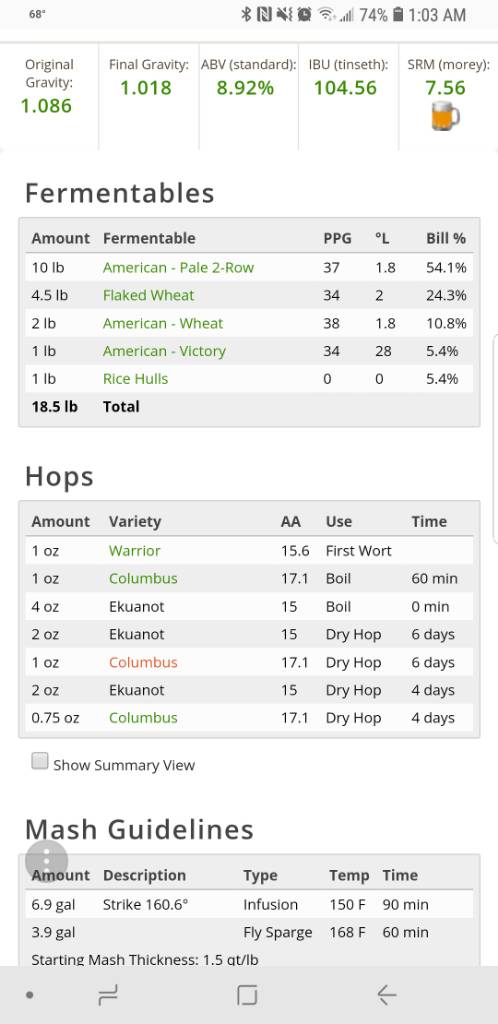Tap the beer mug SRM color icon

(x=445, y=117)
